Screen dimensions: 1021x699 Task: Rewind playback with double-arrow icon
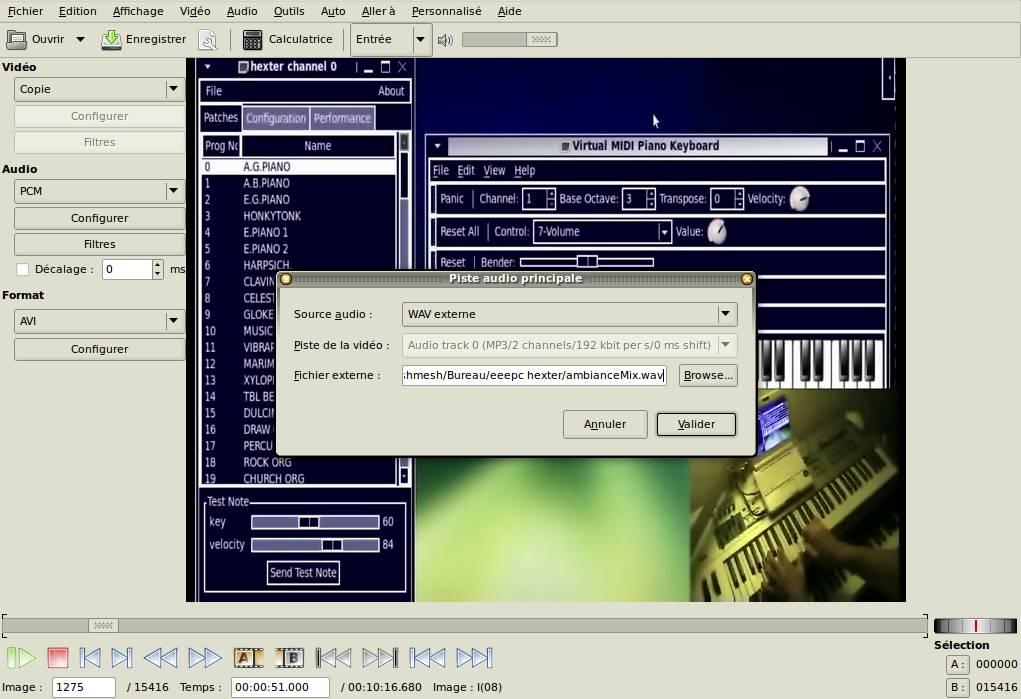(160, 657)
